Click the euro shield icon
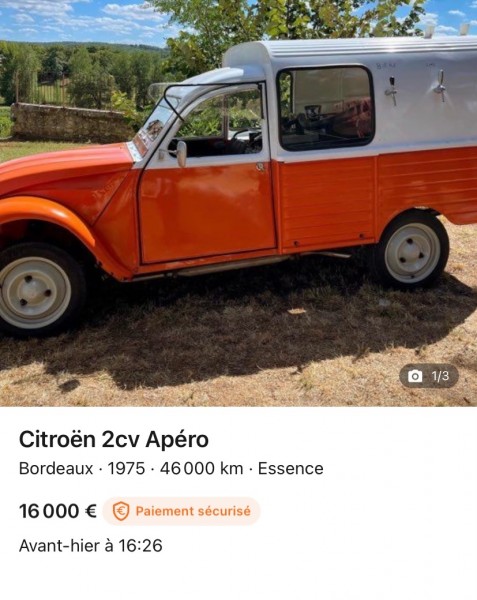 (121, 511)
